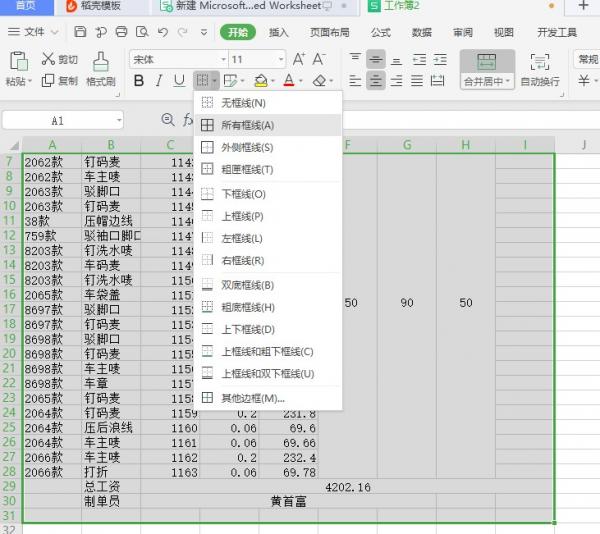Open quick access toolbar customize arrow
This screenshot has width=600, height=534.
pos(204,32)
